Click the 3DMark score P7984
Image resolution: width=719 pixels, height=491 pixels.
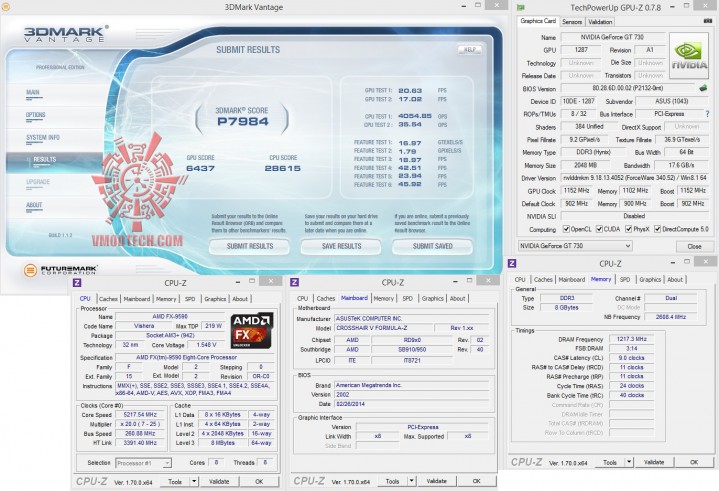tap(243, 121)
